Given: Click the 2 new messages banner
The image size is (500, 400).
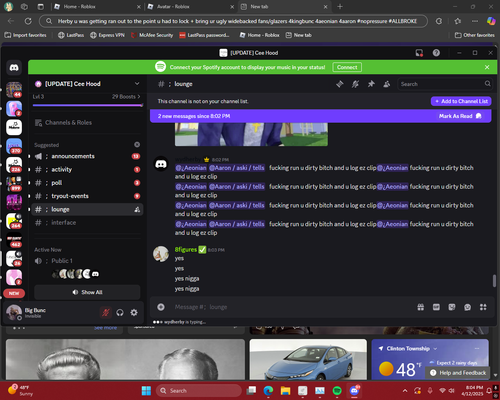Looking at the screenshot, I should (321, 116).
